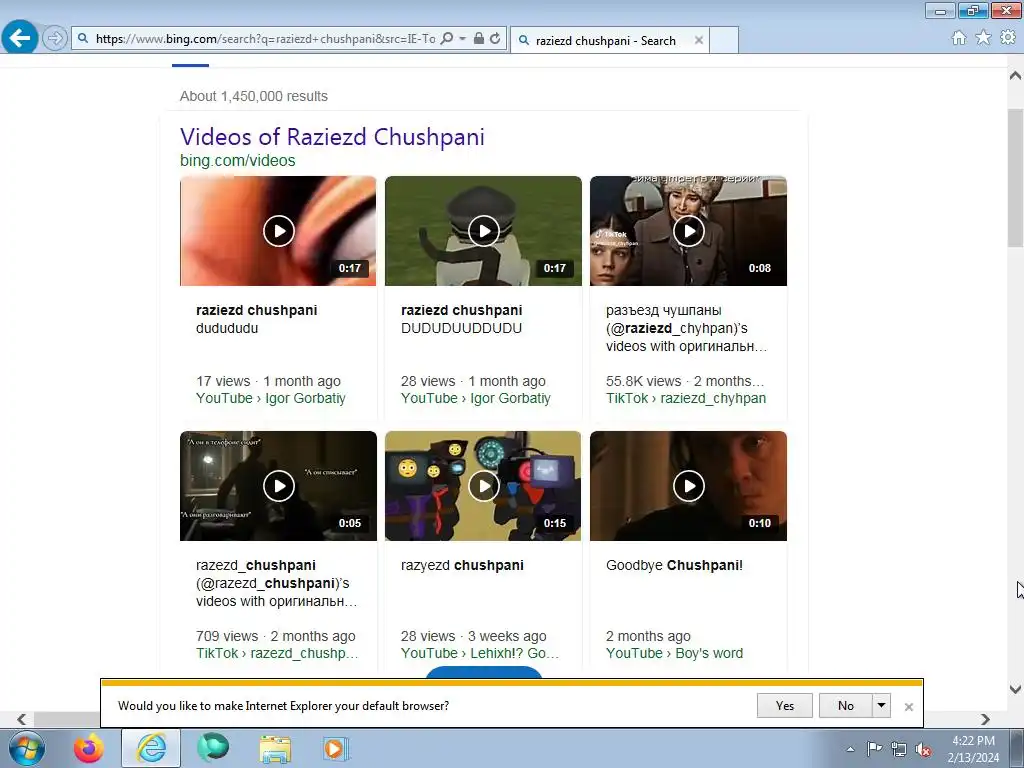
Task: Click the 'raziezd chushpani dudududu' title
Action: (257, 319)
